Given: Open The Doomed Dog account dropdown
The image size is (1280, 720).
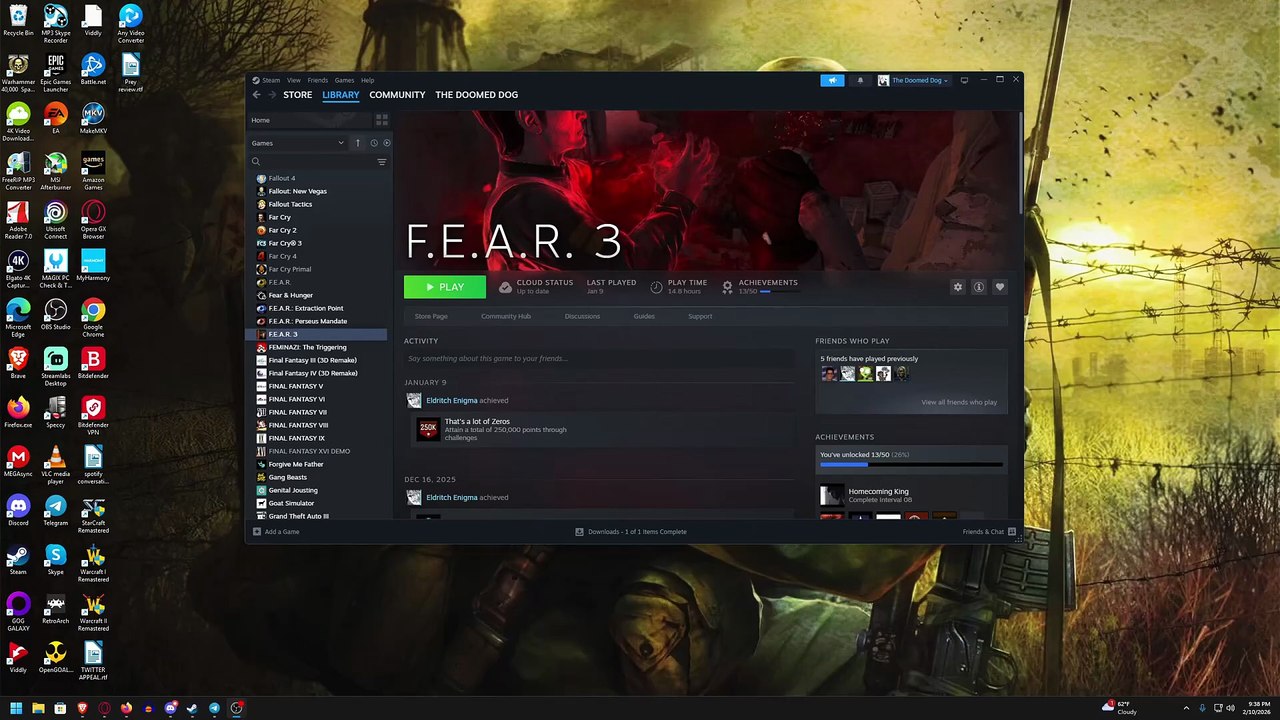Looking at the screenshot, I should (x=913, y=80).
